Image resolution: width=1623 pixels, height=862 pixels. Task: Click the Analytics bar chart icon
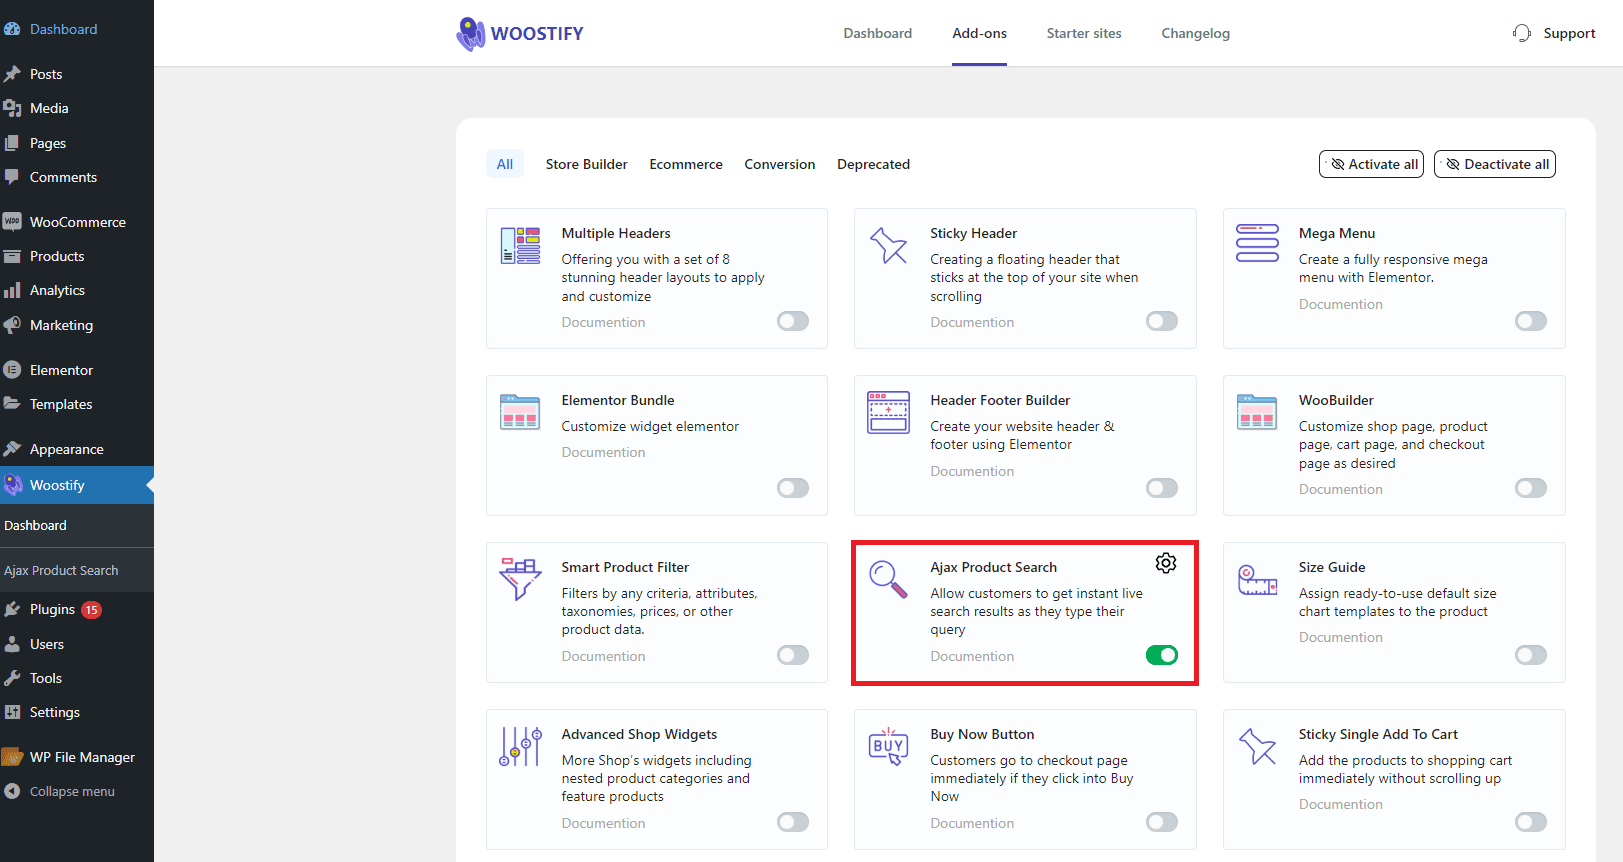(x=12, y=290)
